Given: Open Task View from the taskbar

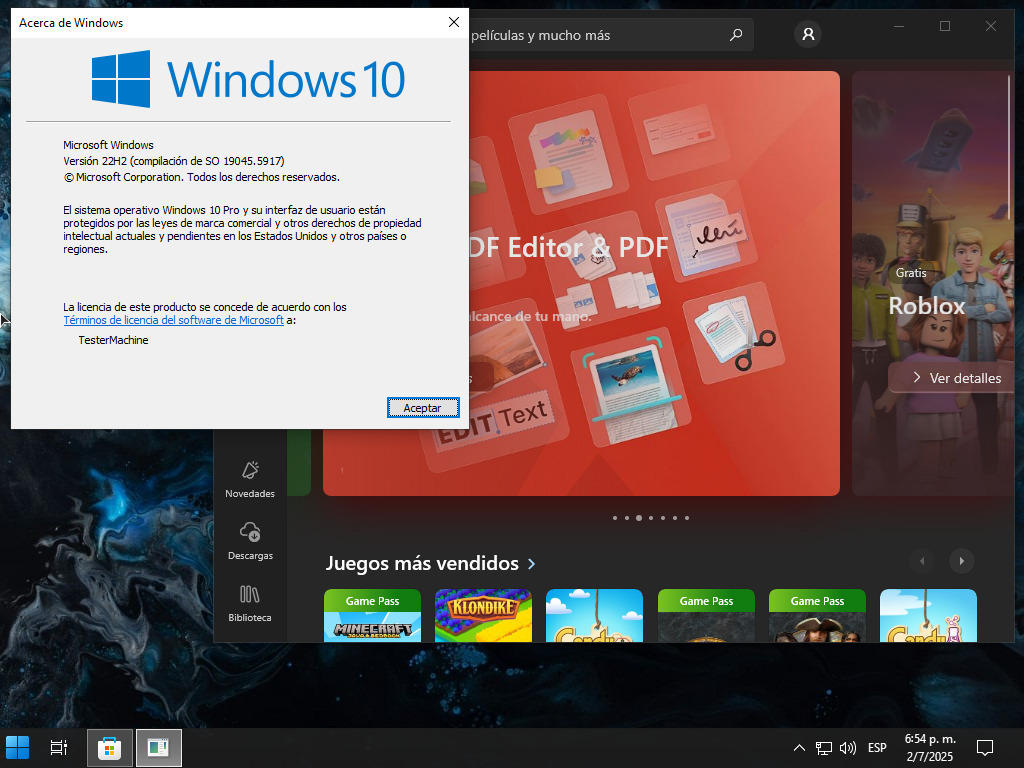Looking at the screenshot, I should pos(59,747).
